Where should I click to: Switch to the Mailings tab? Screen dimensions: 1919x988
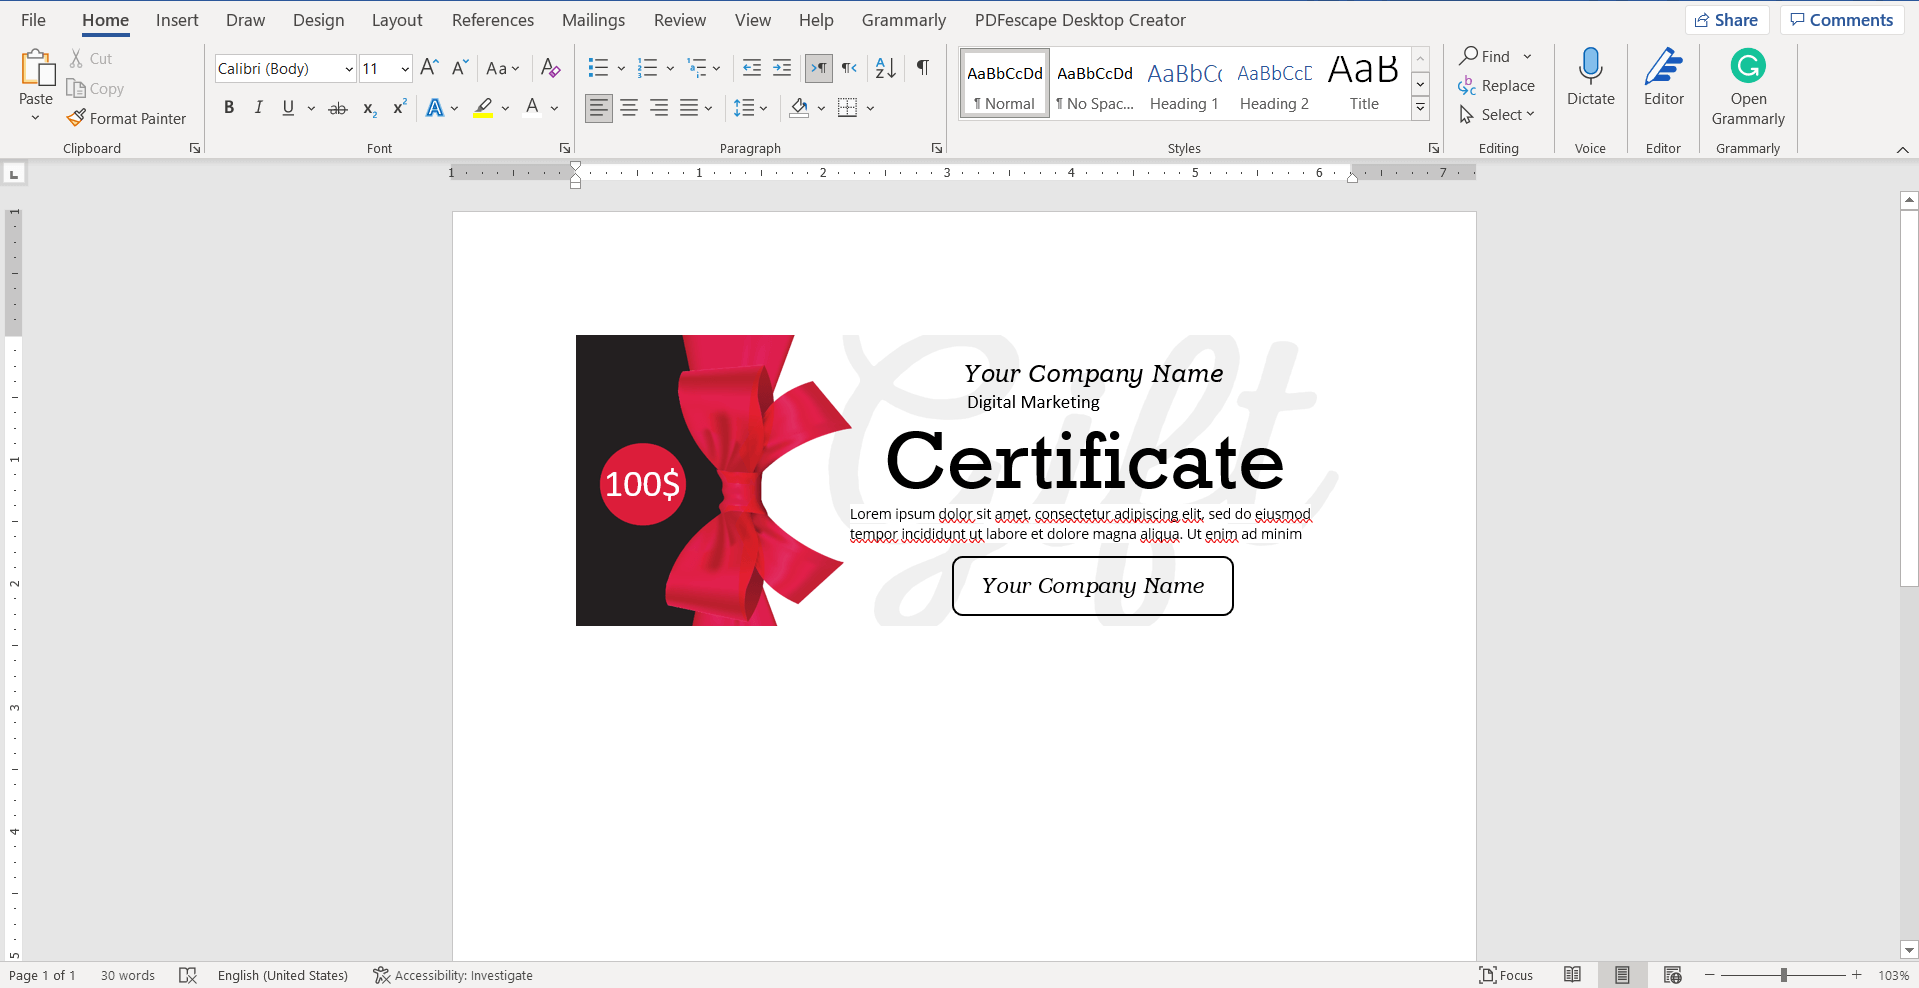pyautogui.click(x=593, y=20)
